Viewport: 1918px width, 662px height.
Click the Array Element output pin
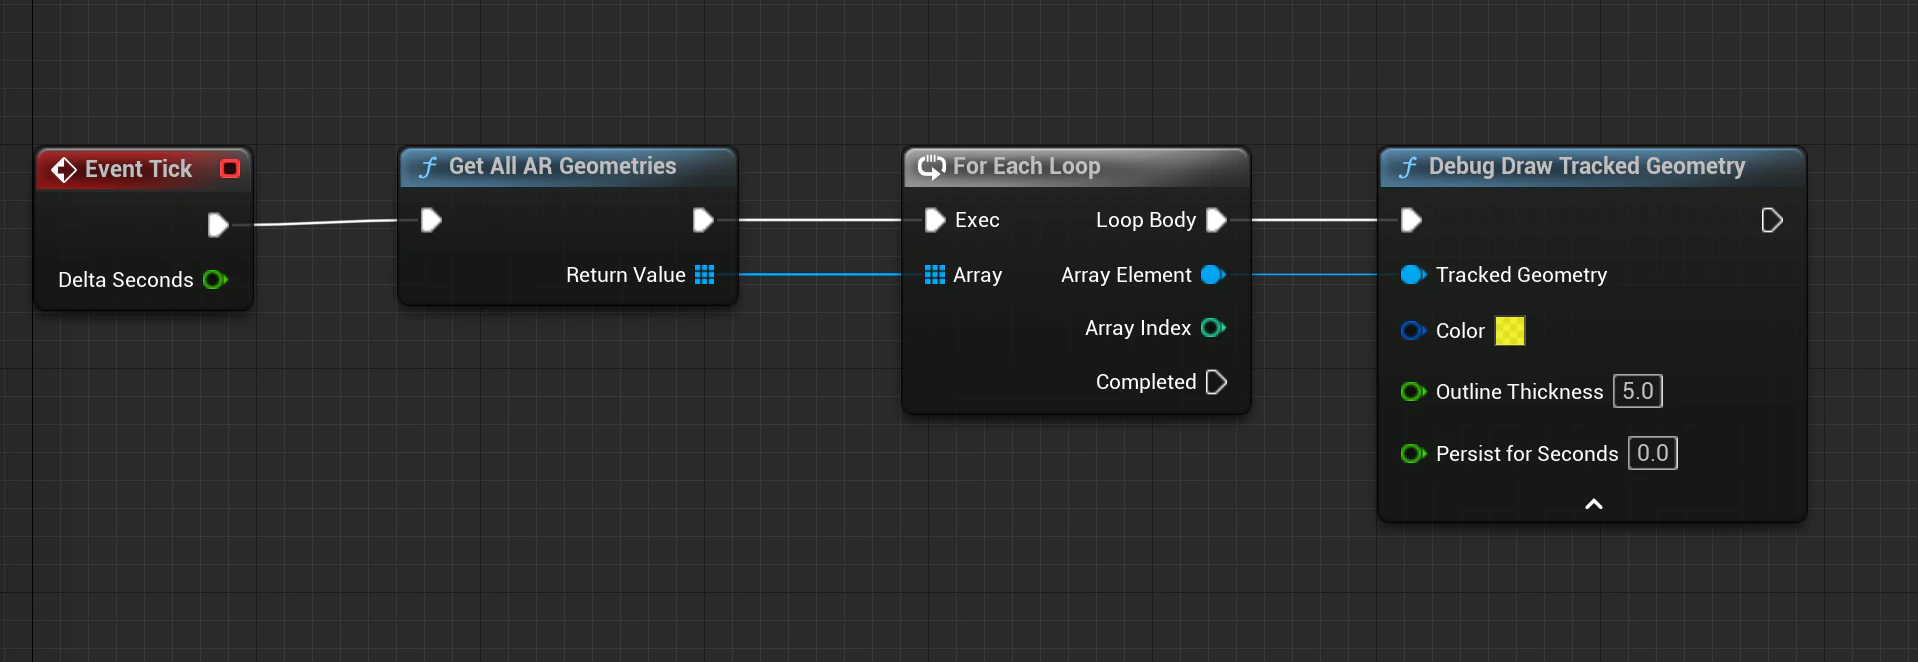click(x=1213, y=275)
